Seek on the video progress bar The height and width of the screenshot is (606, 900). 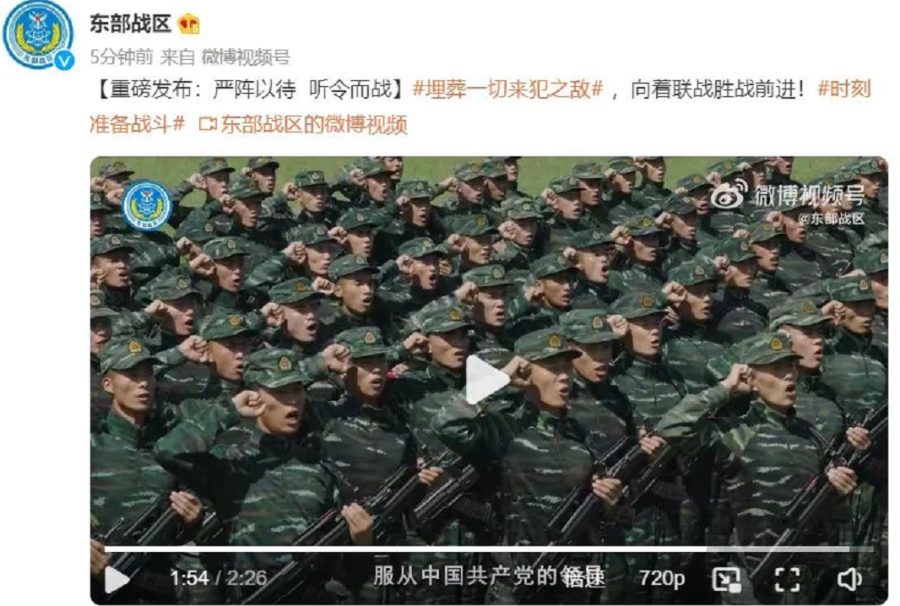click(x=488, y=549)
